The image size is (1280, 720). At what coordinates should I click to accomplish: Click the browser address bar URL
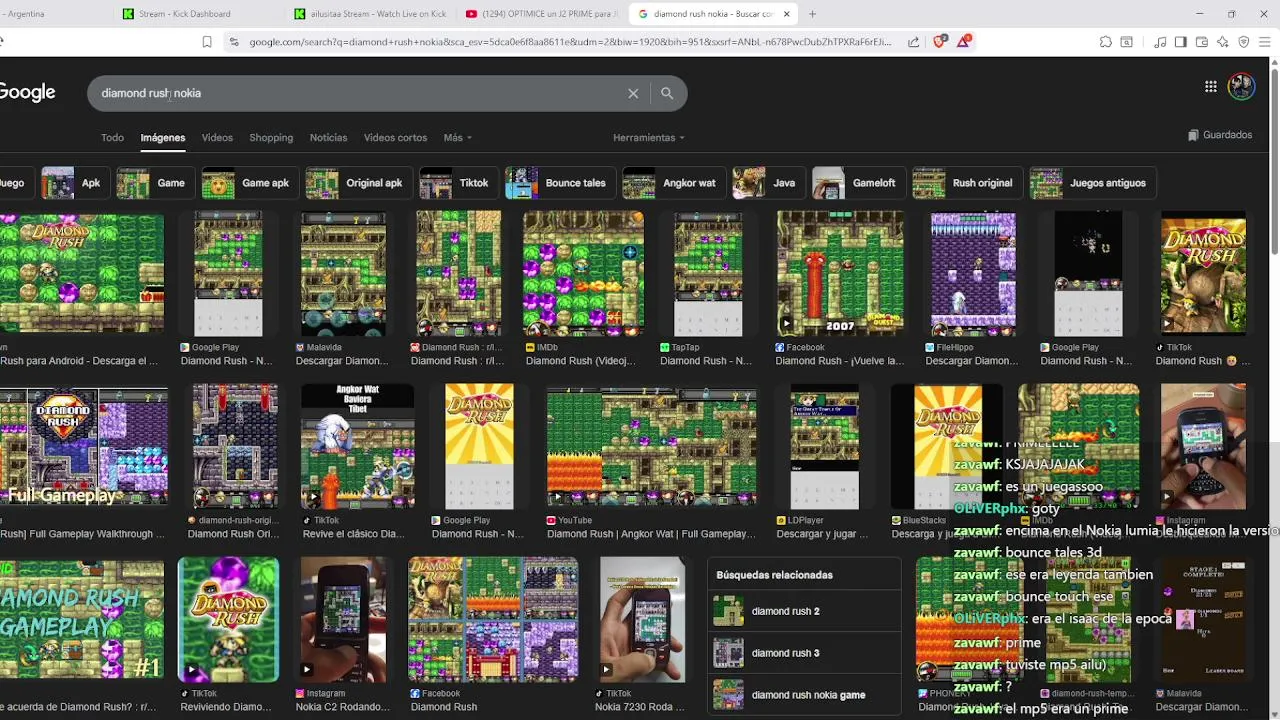click(570, 42)
